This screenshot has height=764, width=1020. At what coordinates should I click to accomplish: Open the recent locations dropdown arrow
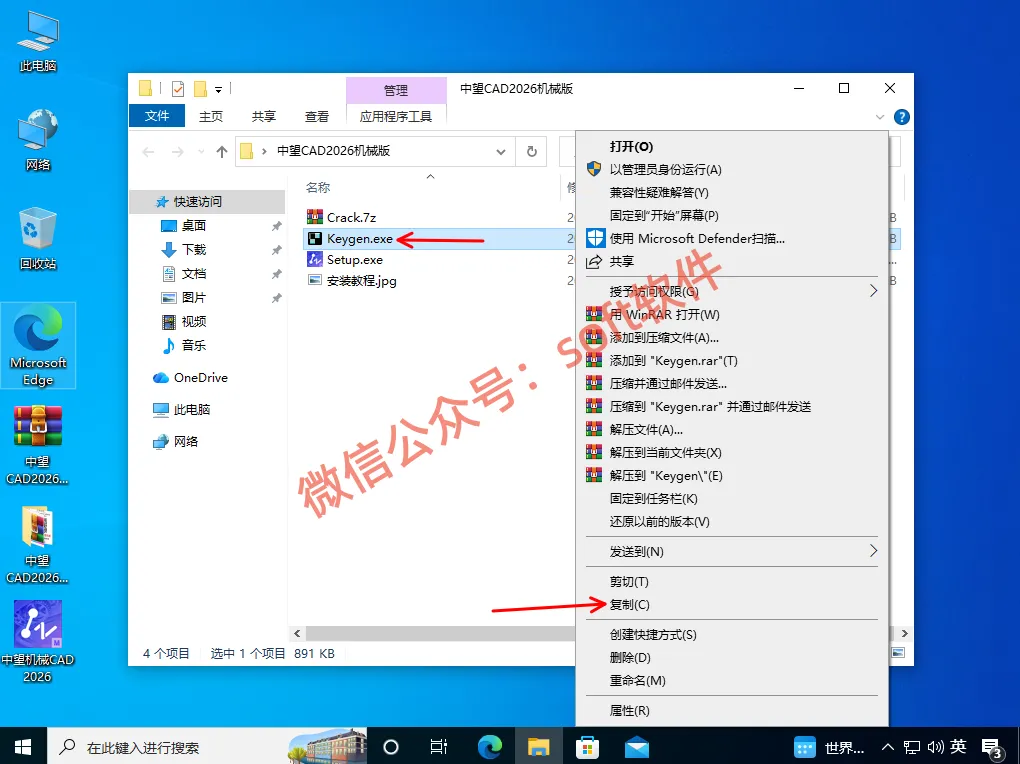coord(201,152)
